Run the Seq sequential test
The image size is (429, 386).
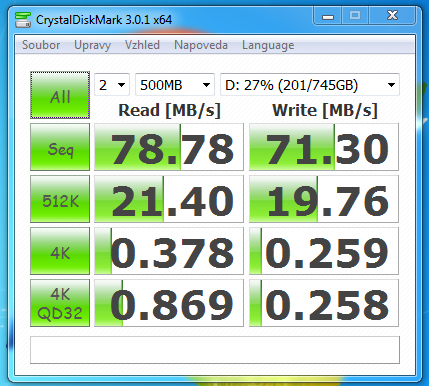tap(60, 147)
